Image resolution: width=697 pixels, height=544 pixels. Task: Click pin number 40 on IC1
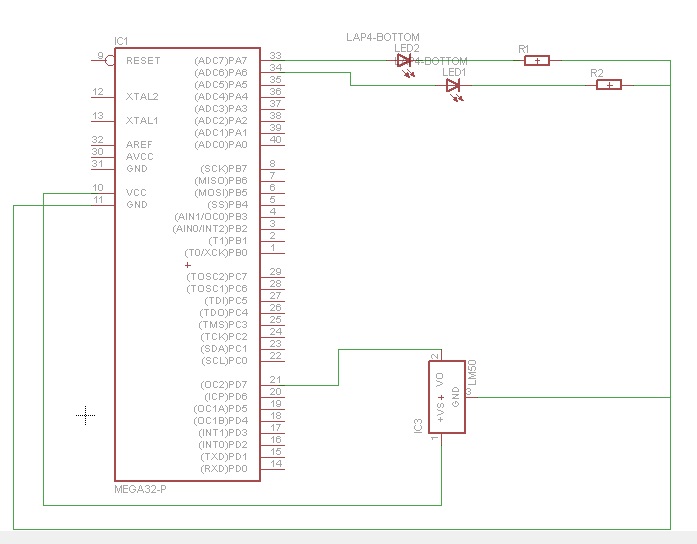click(x=275, y=140)
